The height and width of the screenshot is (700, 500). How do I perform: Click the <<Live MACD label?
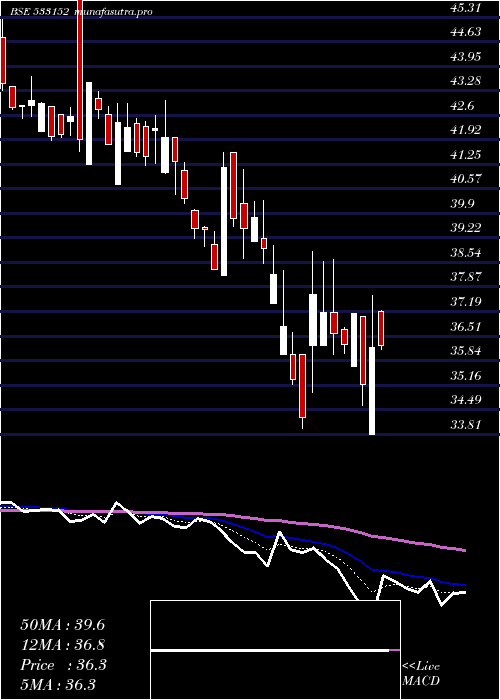[421, 674]
